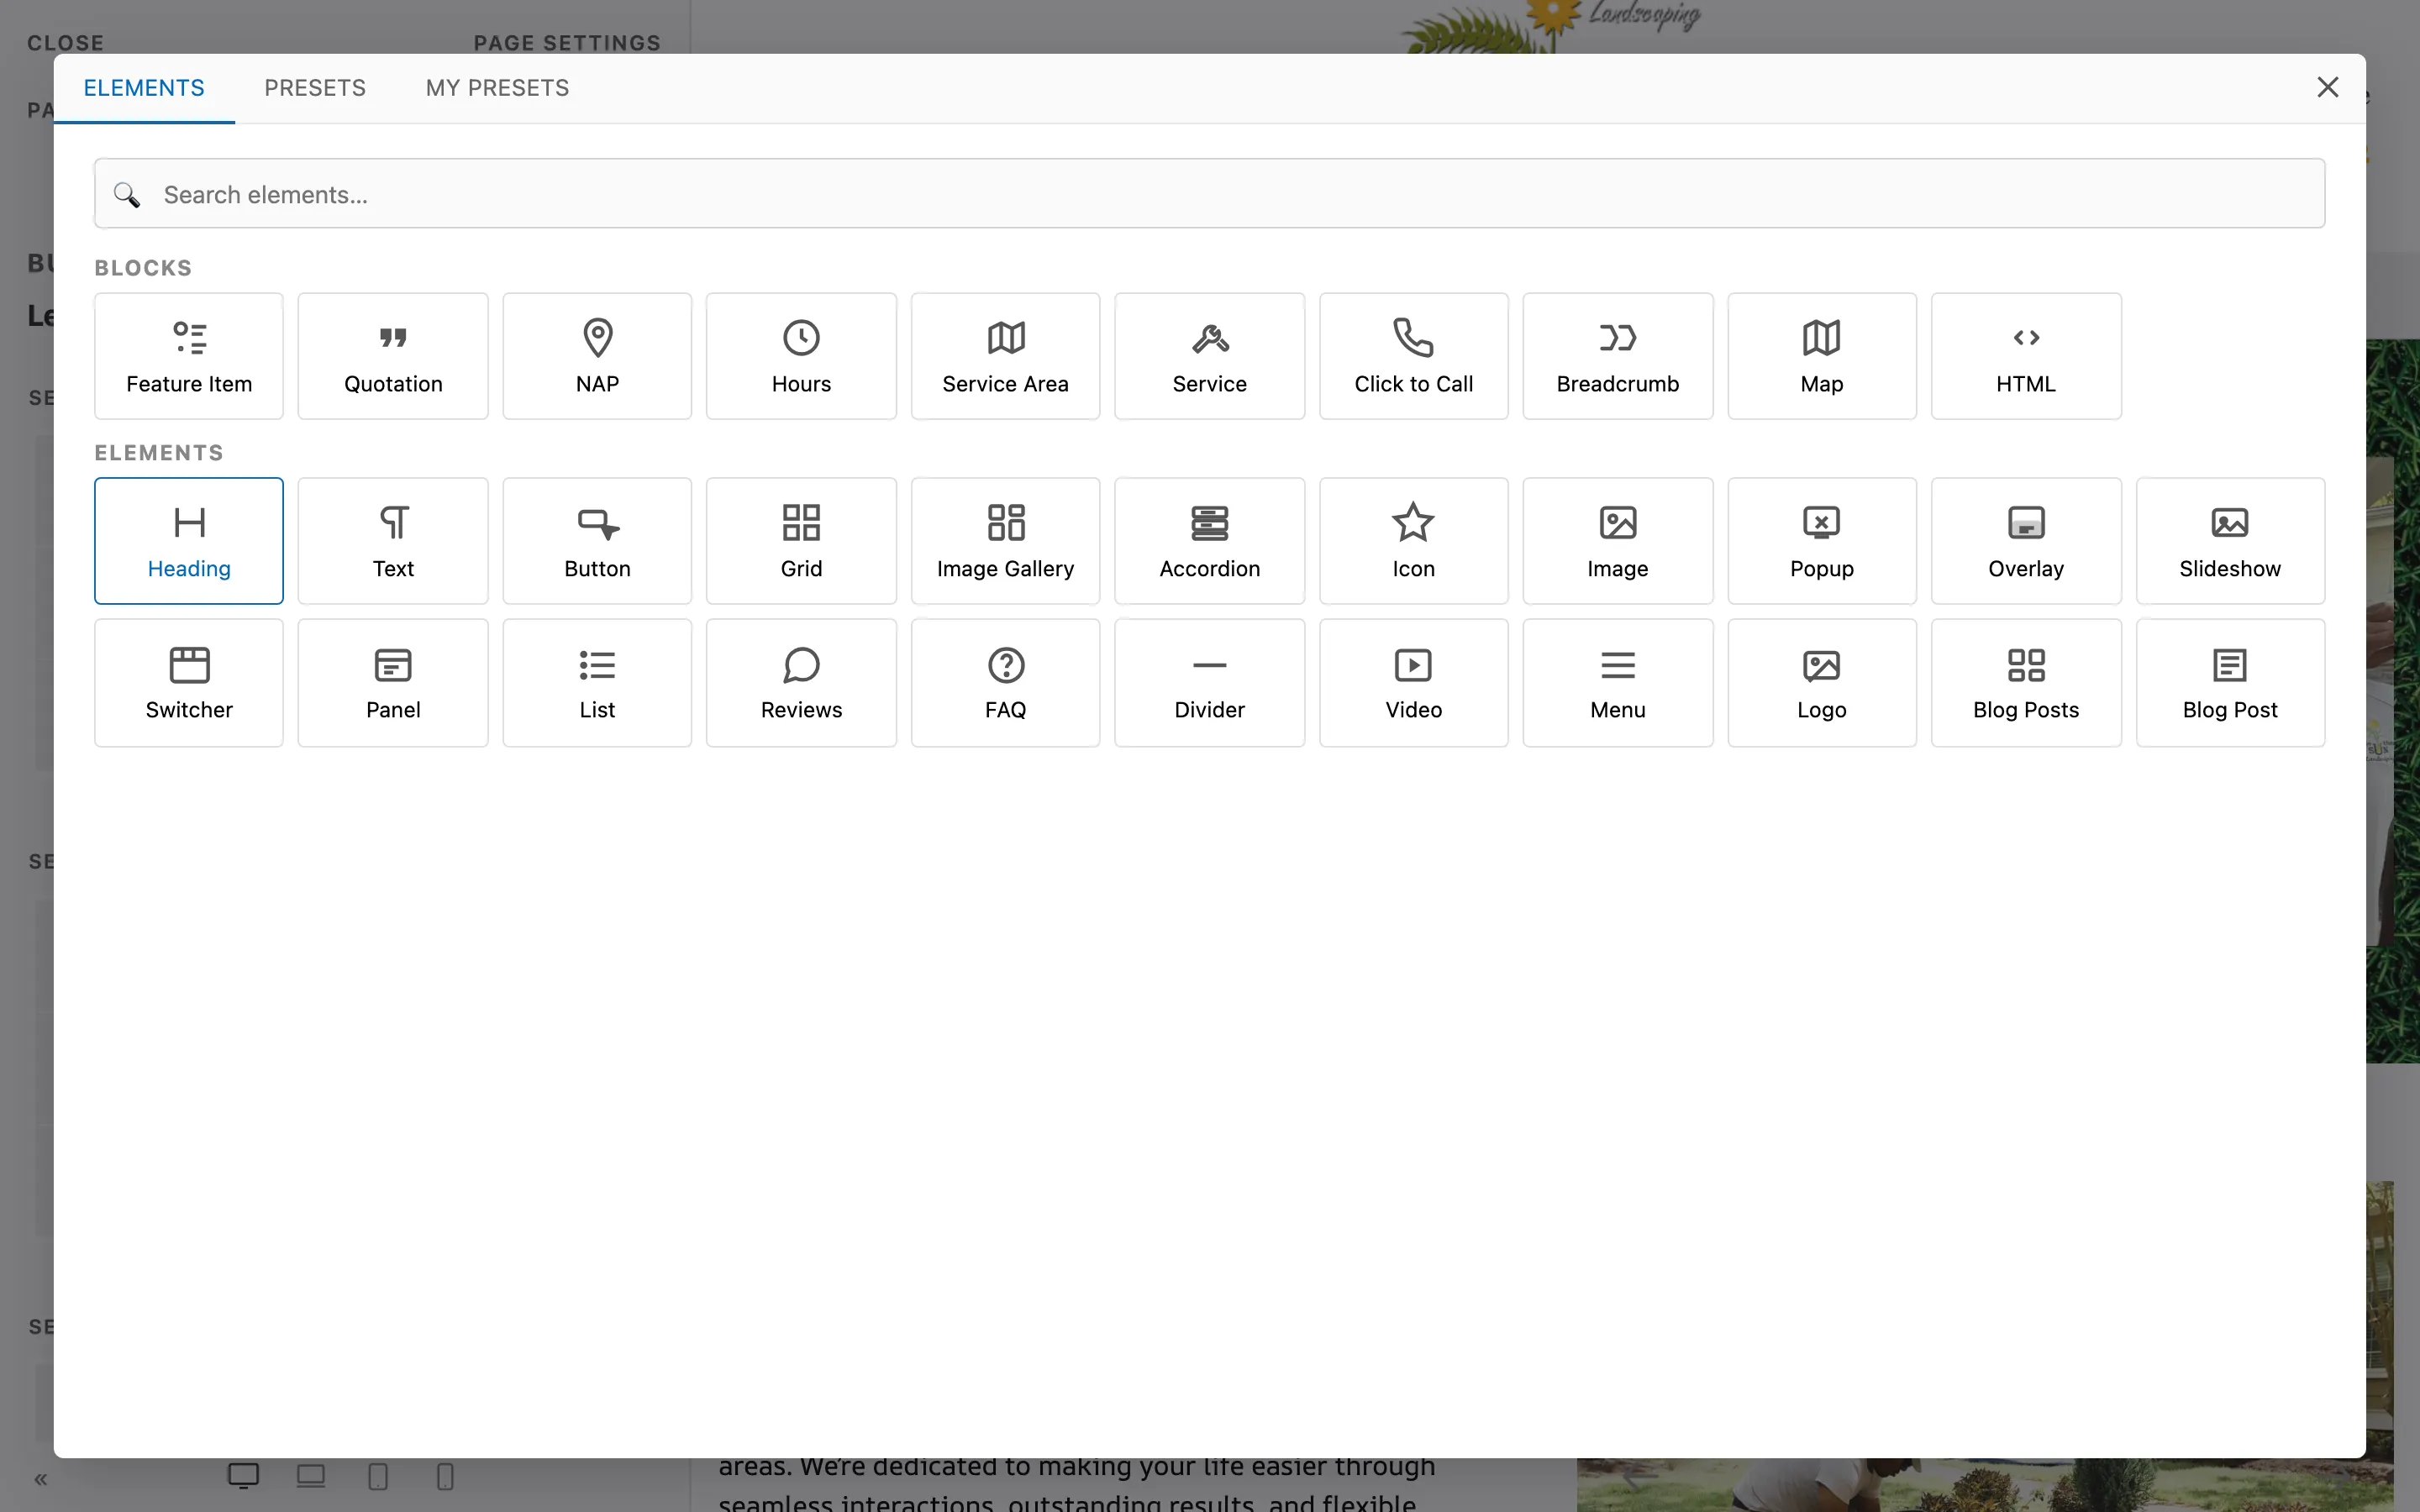
Task: Add a Popup element
Action: coord(1822,541)
